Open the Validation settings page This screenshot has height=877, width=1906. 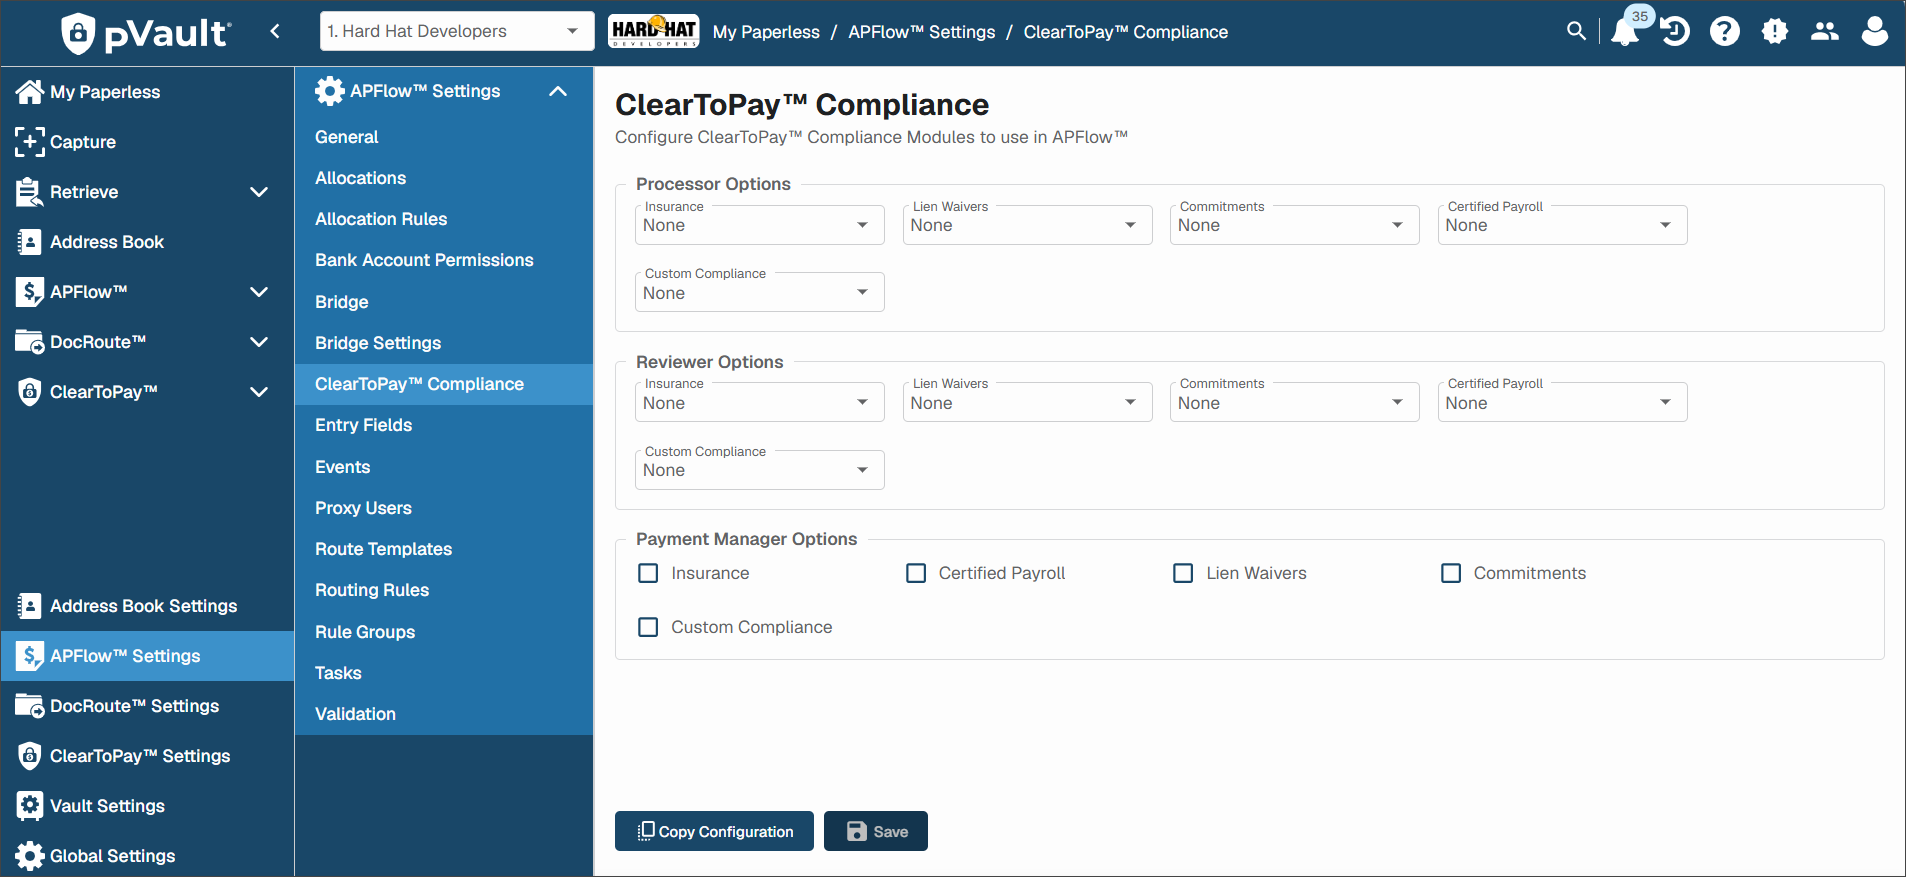[444, 714]
